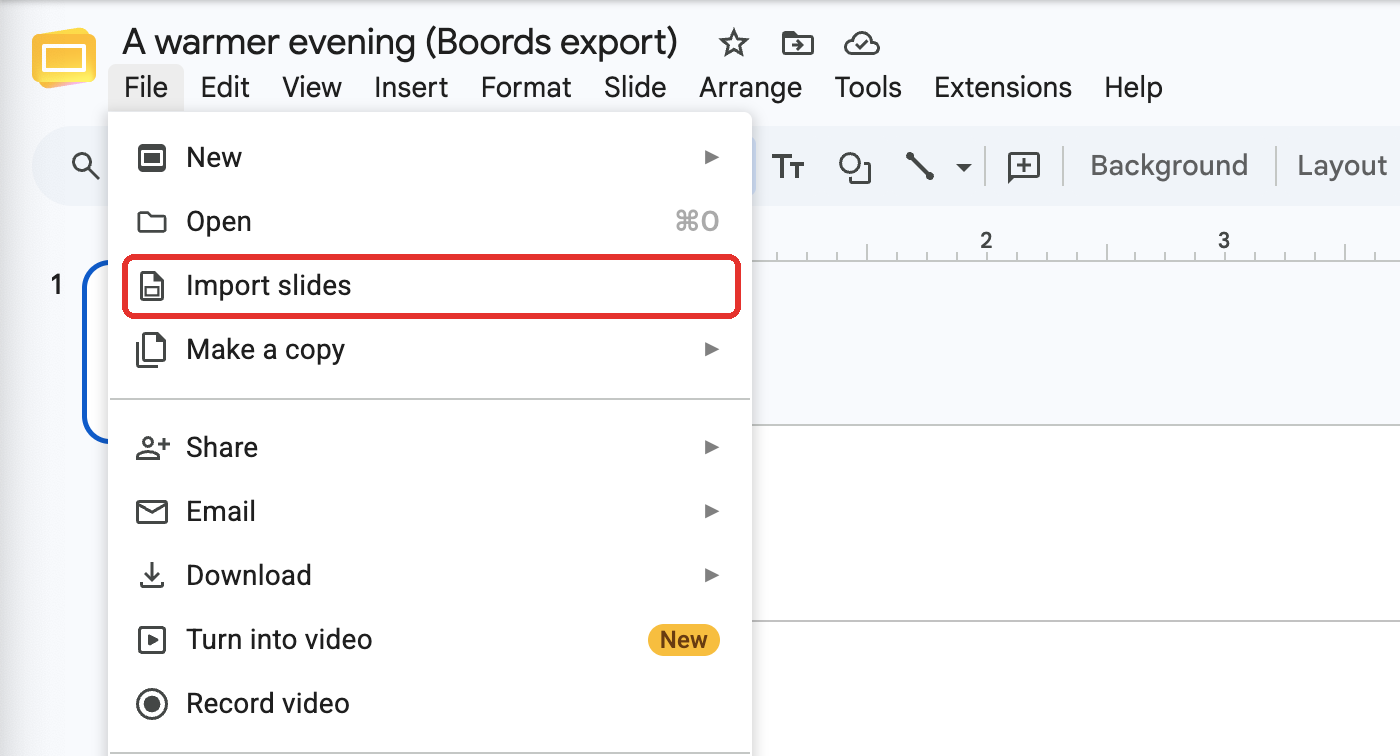Click the Layout button
The image size is (1400, 756).
(1342, 165)
